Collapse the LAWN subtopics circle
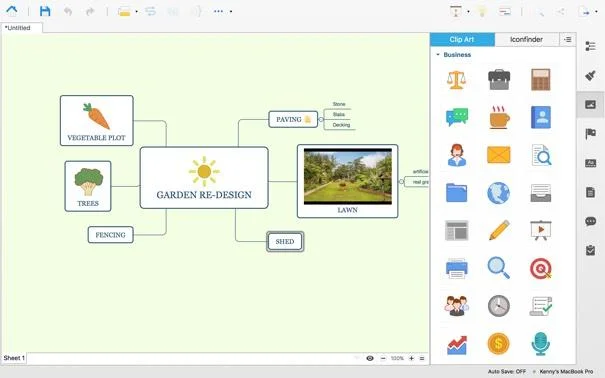605x378 pixels. [401, 181]
